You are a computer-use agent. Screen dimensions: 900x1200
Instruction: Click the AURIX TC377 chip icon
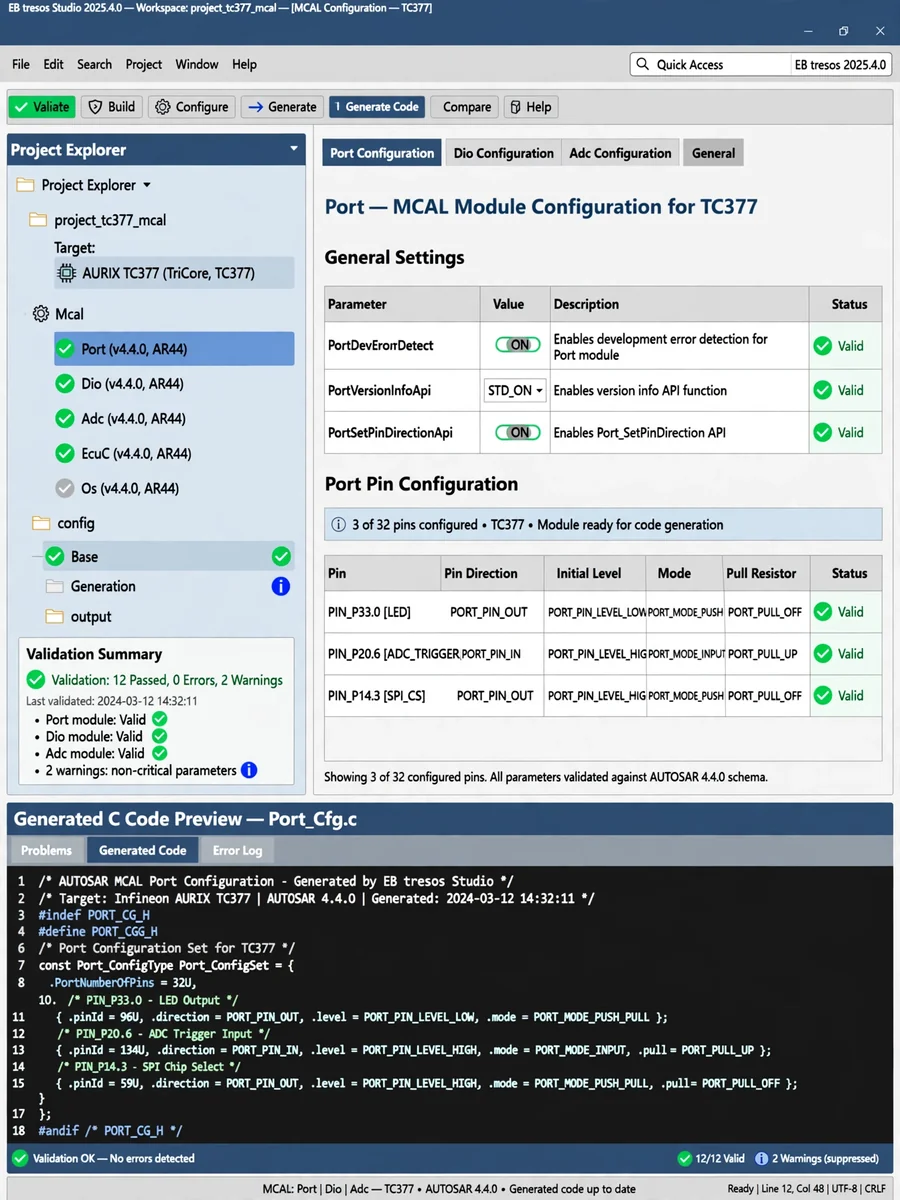[66, 273]
